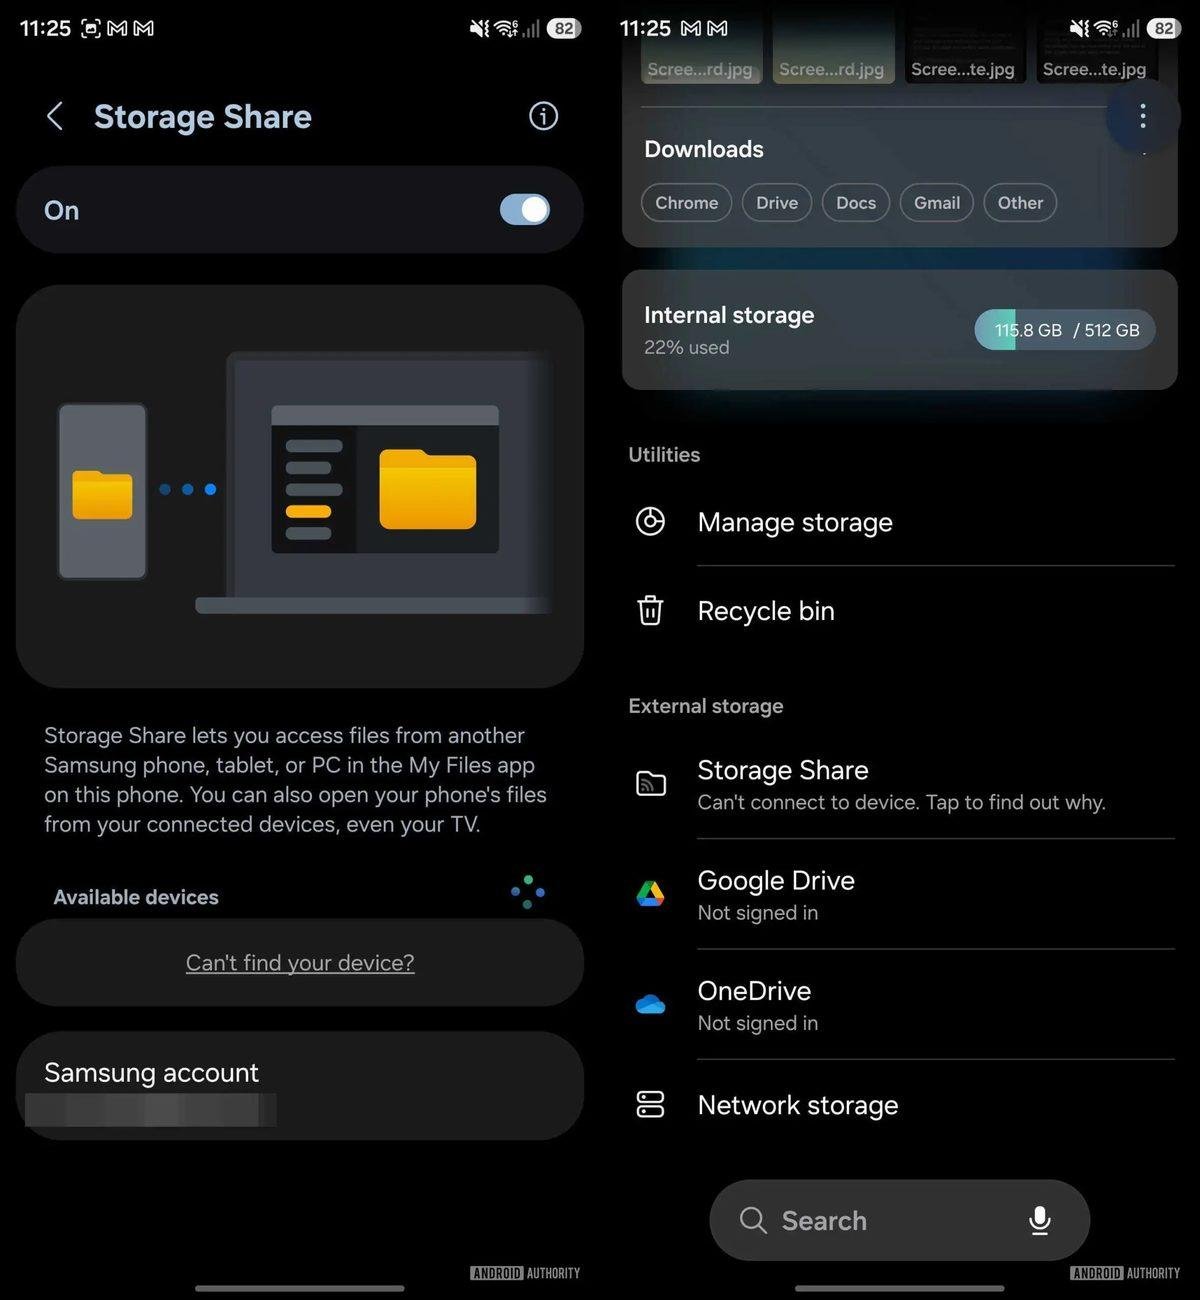1200x1300 pixels.
Task: Tap the voice search microphone
Action: (1040, 1220)
